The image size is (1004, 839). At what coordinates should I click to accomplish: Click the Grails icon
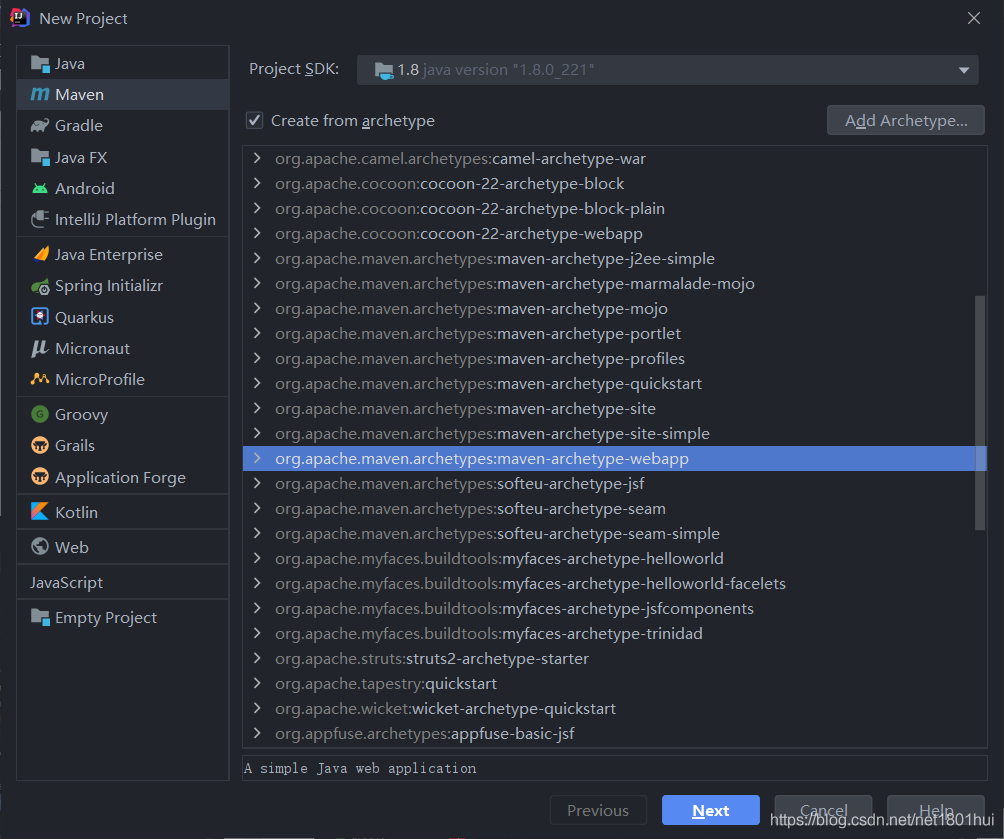[40, 445]
